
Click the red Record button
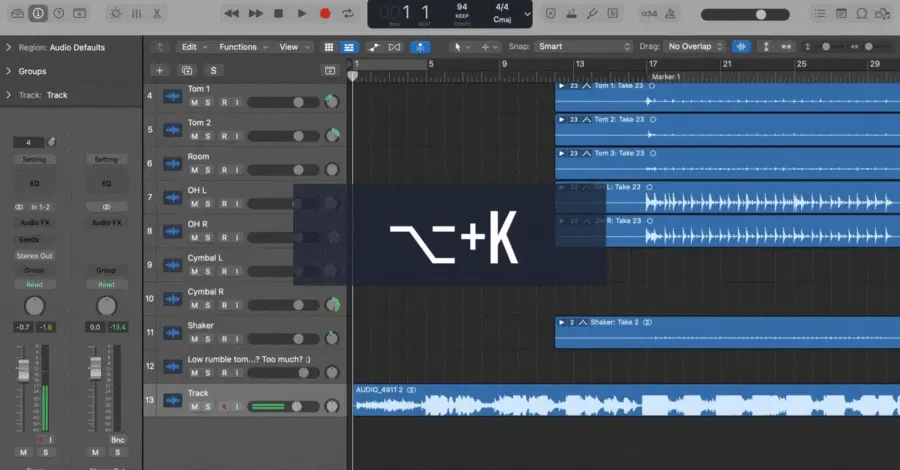(325, 13)
